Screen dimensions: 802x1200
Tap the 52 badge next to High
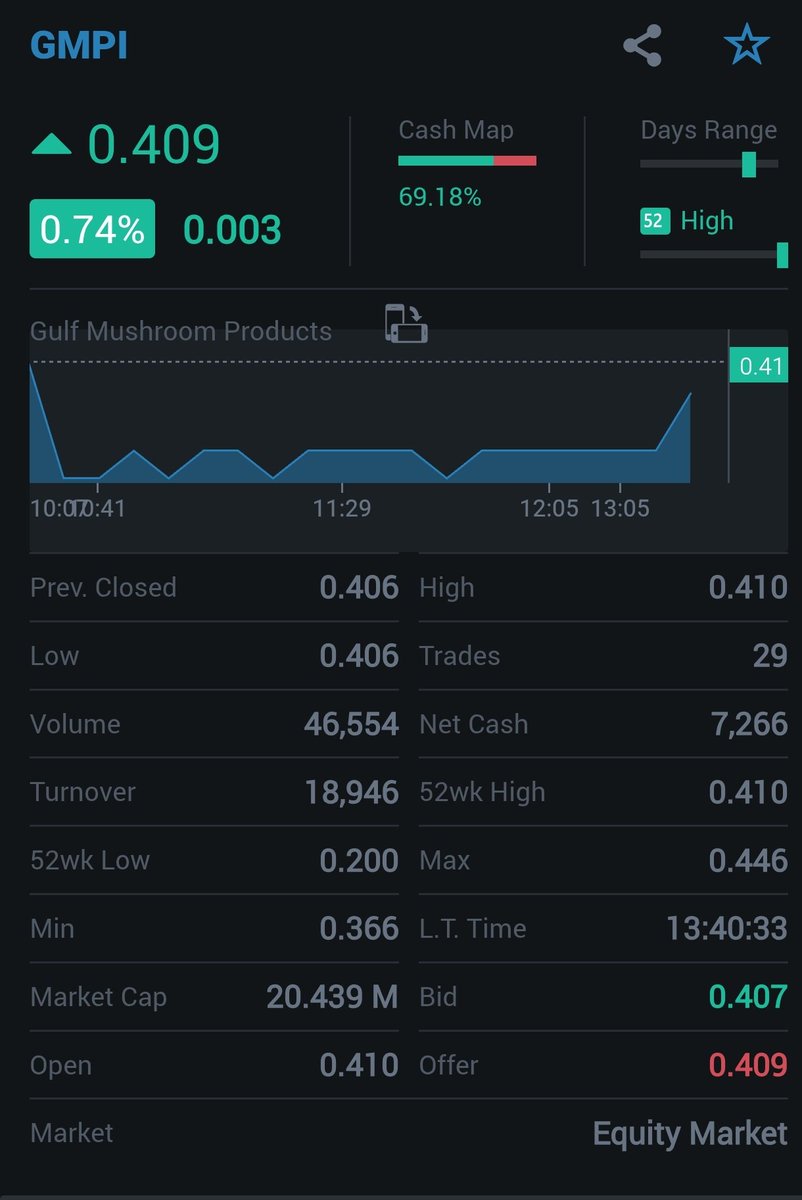[x=653, y=221]
